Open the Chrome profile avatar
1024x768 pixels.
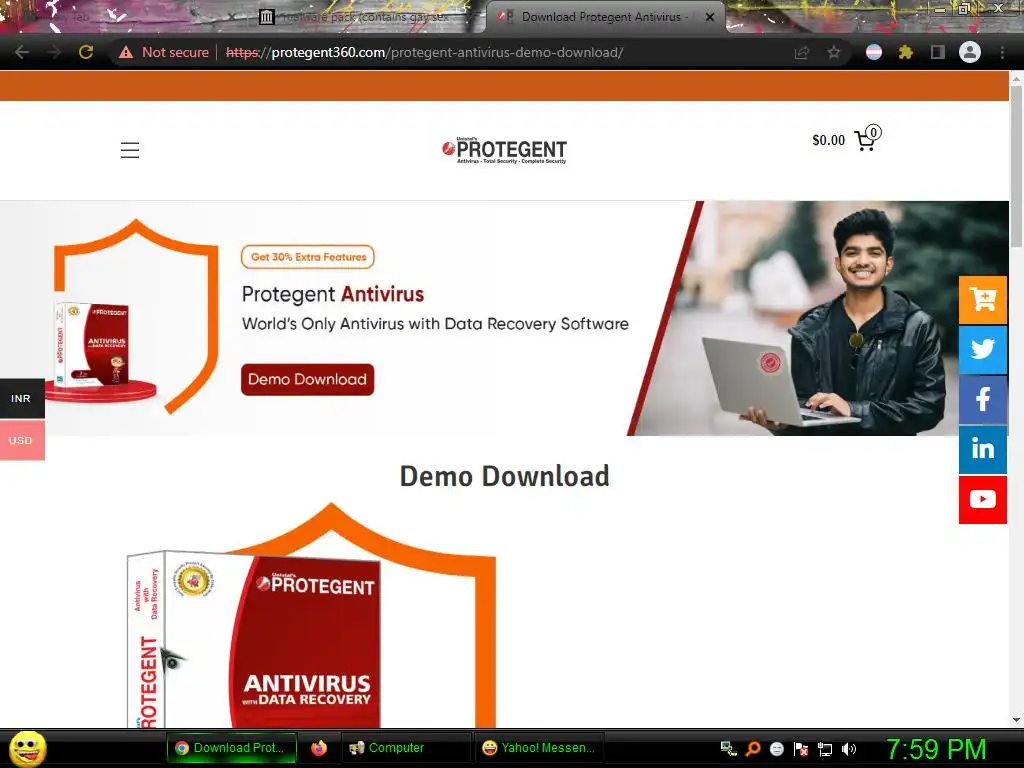point(970,52)
